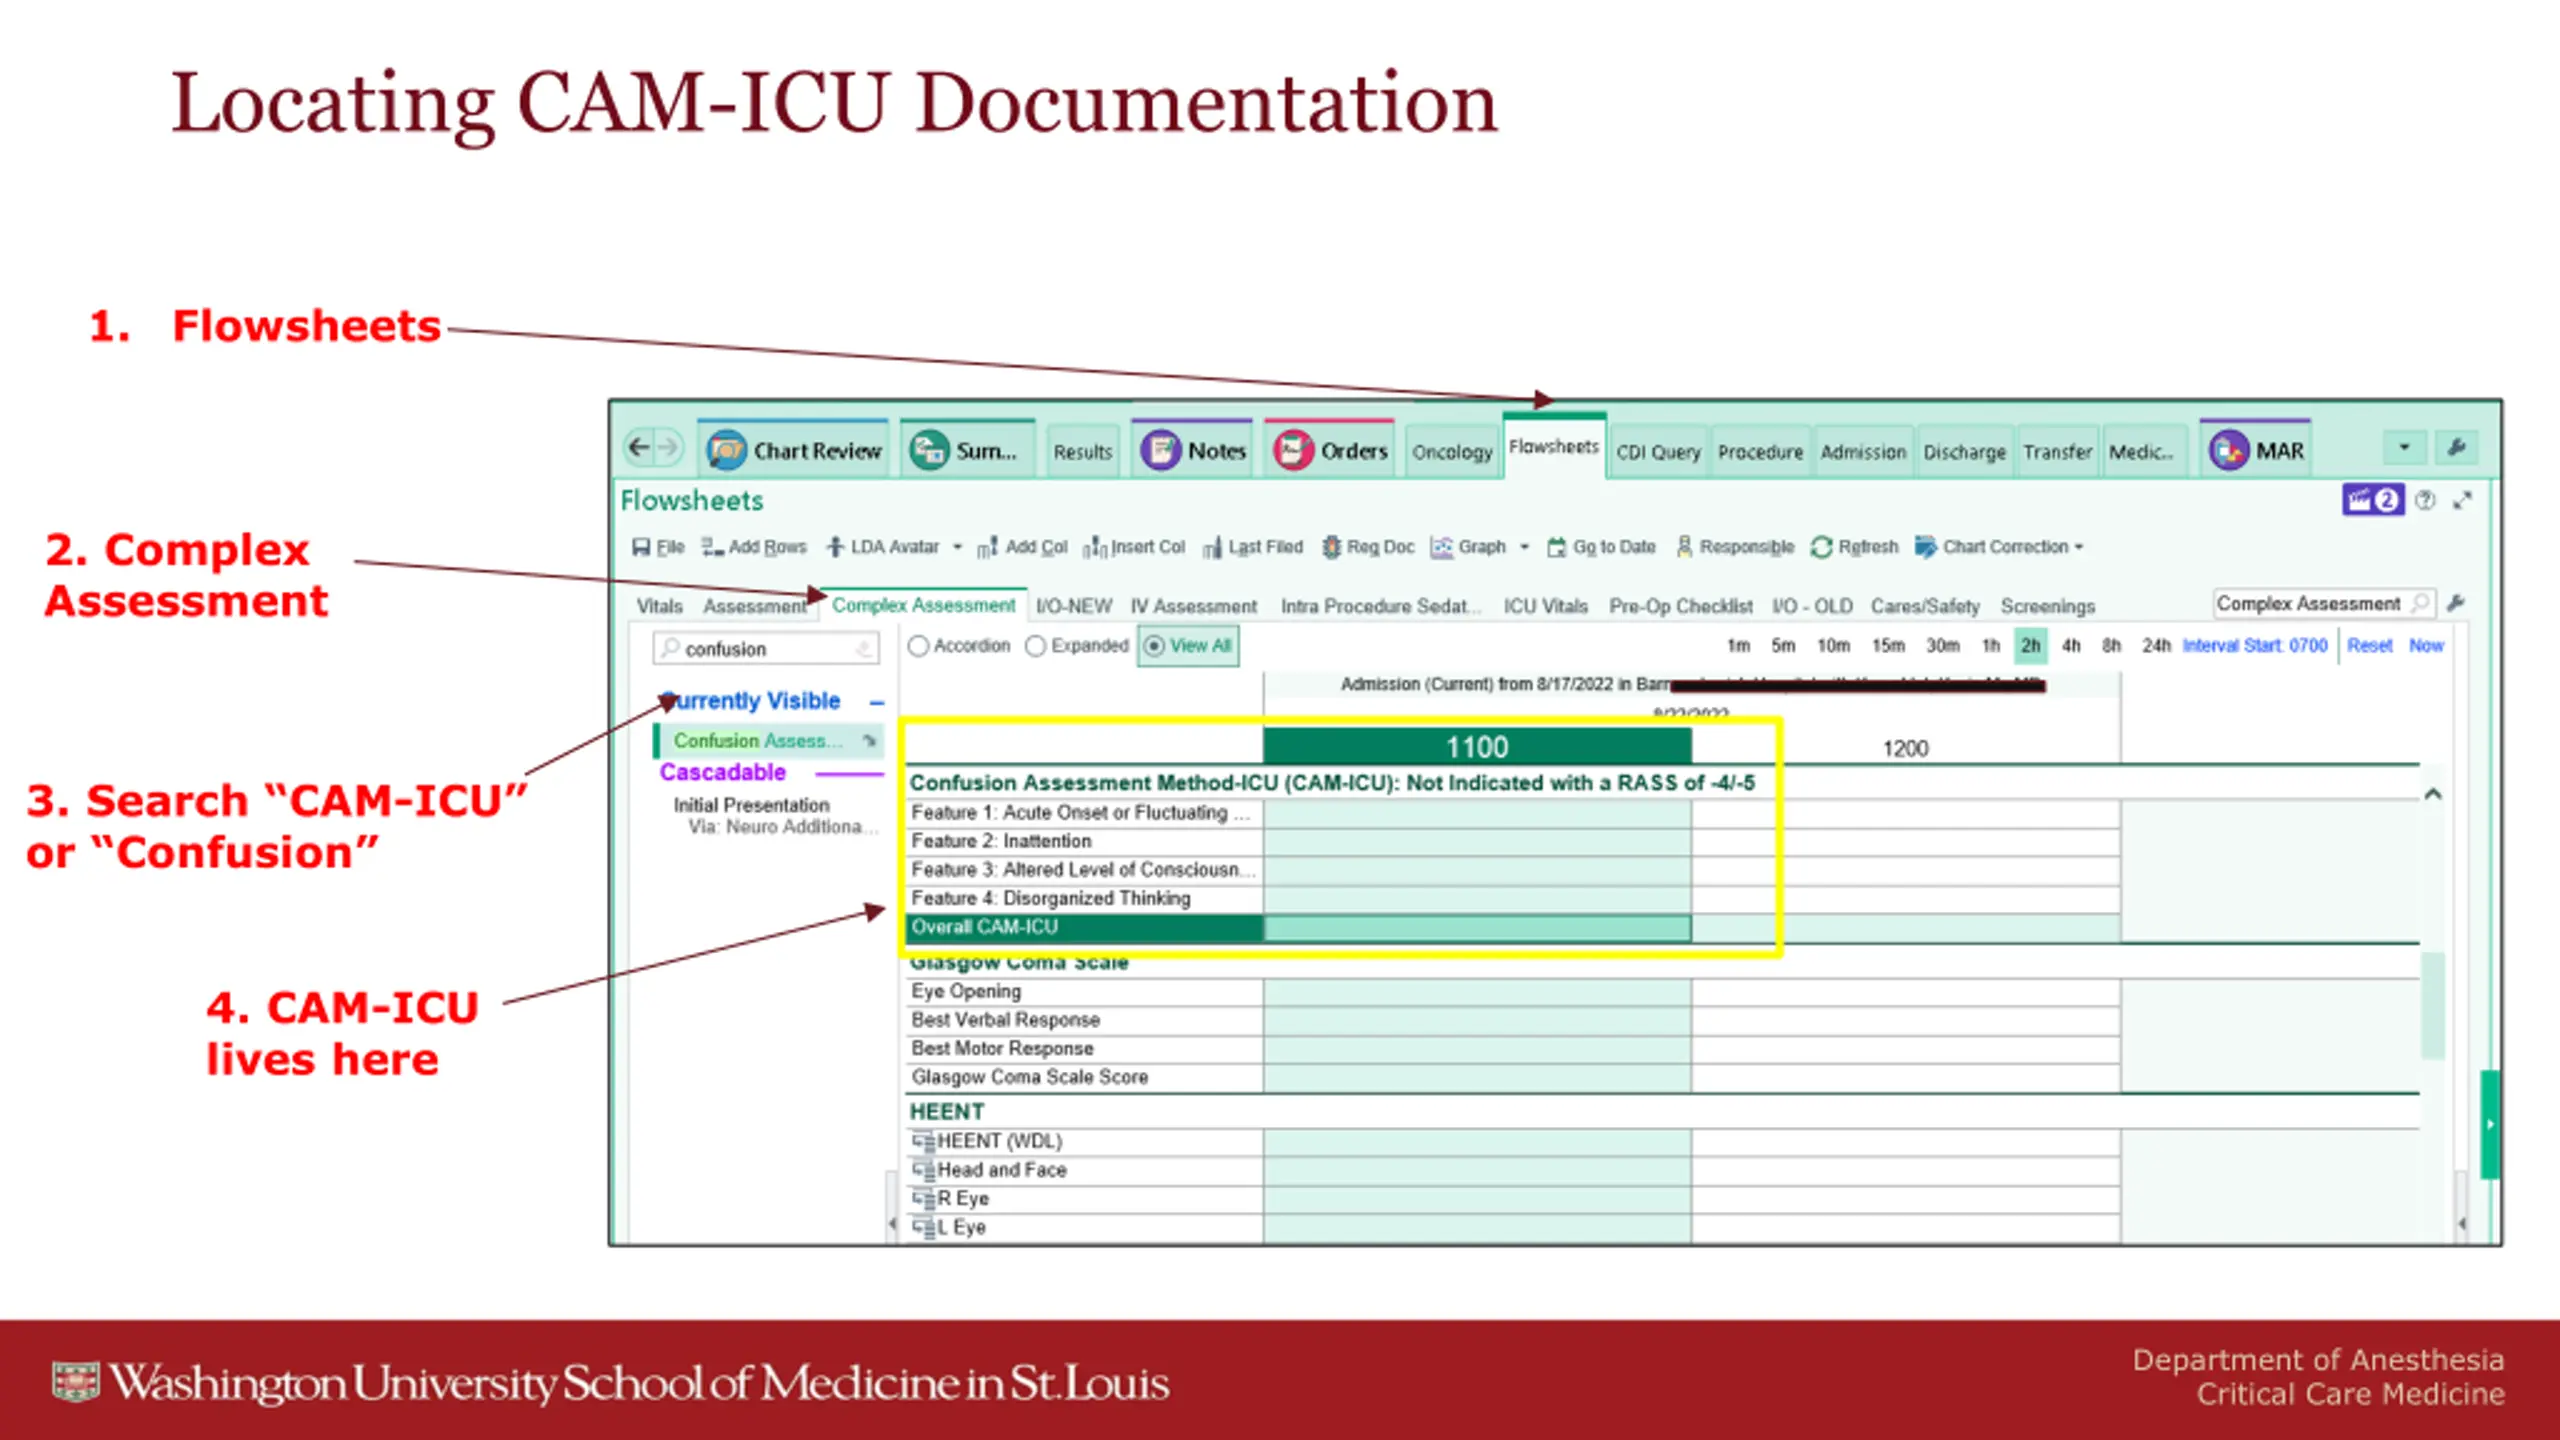
Task: Open the Orders activity tab
Action: coord(1331,451)
